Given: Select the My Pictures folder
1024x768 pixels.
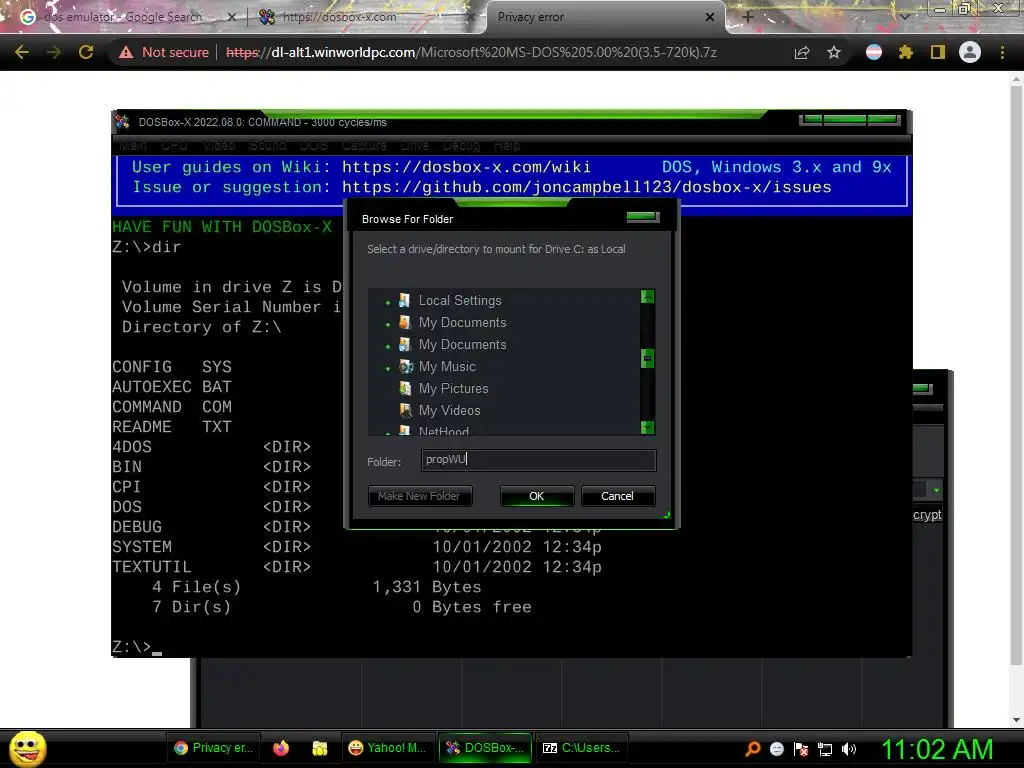Looking at the screenshot, I should [x=453, y=389].
